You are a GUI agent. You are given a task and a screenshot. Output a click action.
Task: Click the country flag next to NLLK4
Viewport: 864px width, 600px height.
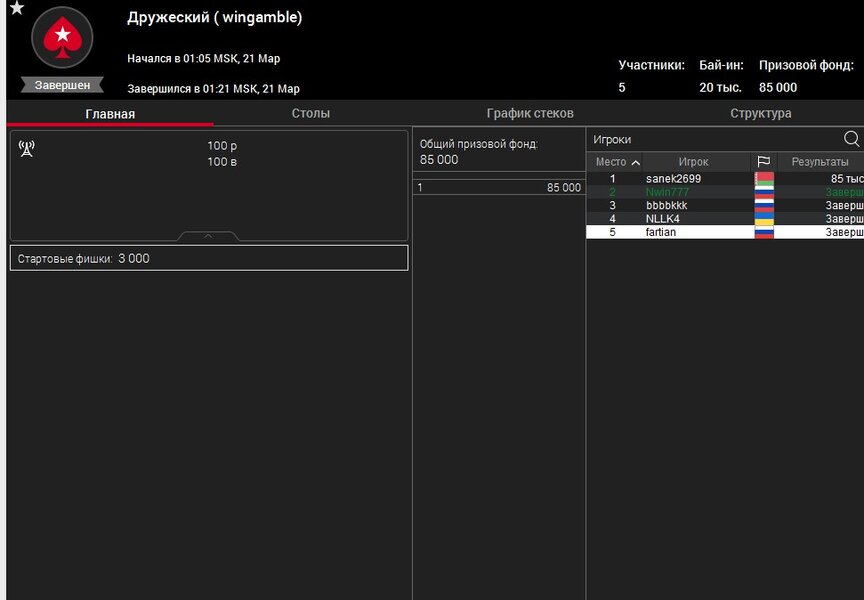tap(763, 218)
